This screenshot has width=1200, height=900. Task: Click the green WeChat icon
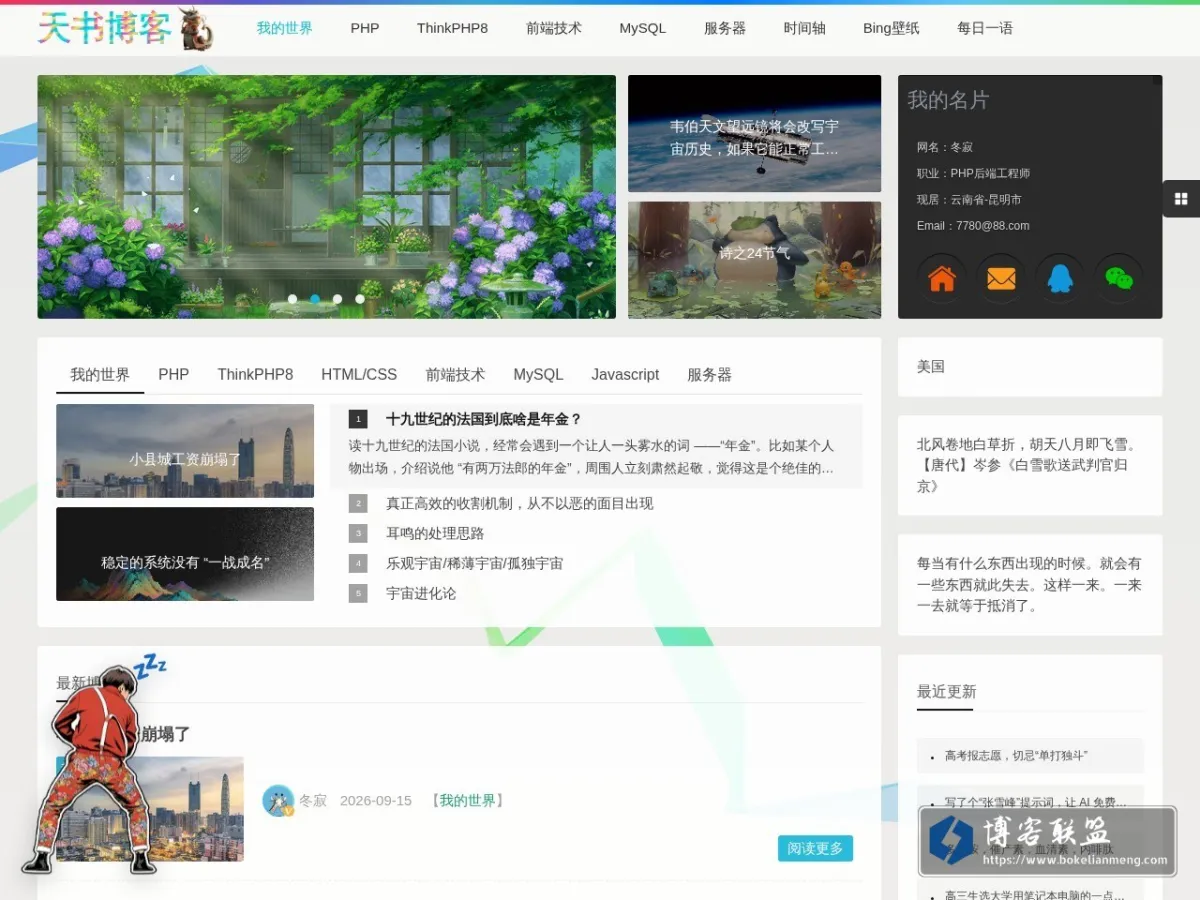pyautogui.click(x=1119, y=278)
